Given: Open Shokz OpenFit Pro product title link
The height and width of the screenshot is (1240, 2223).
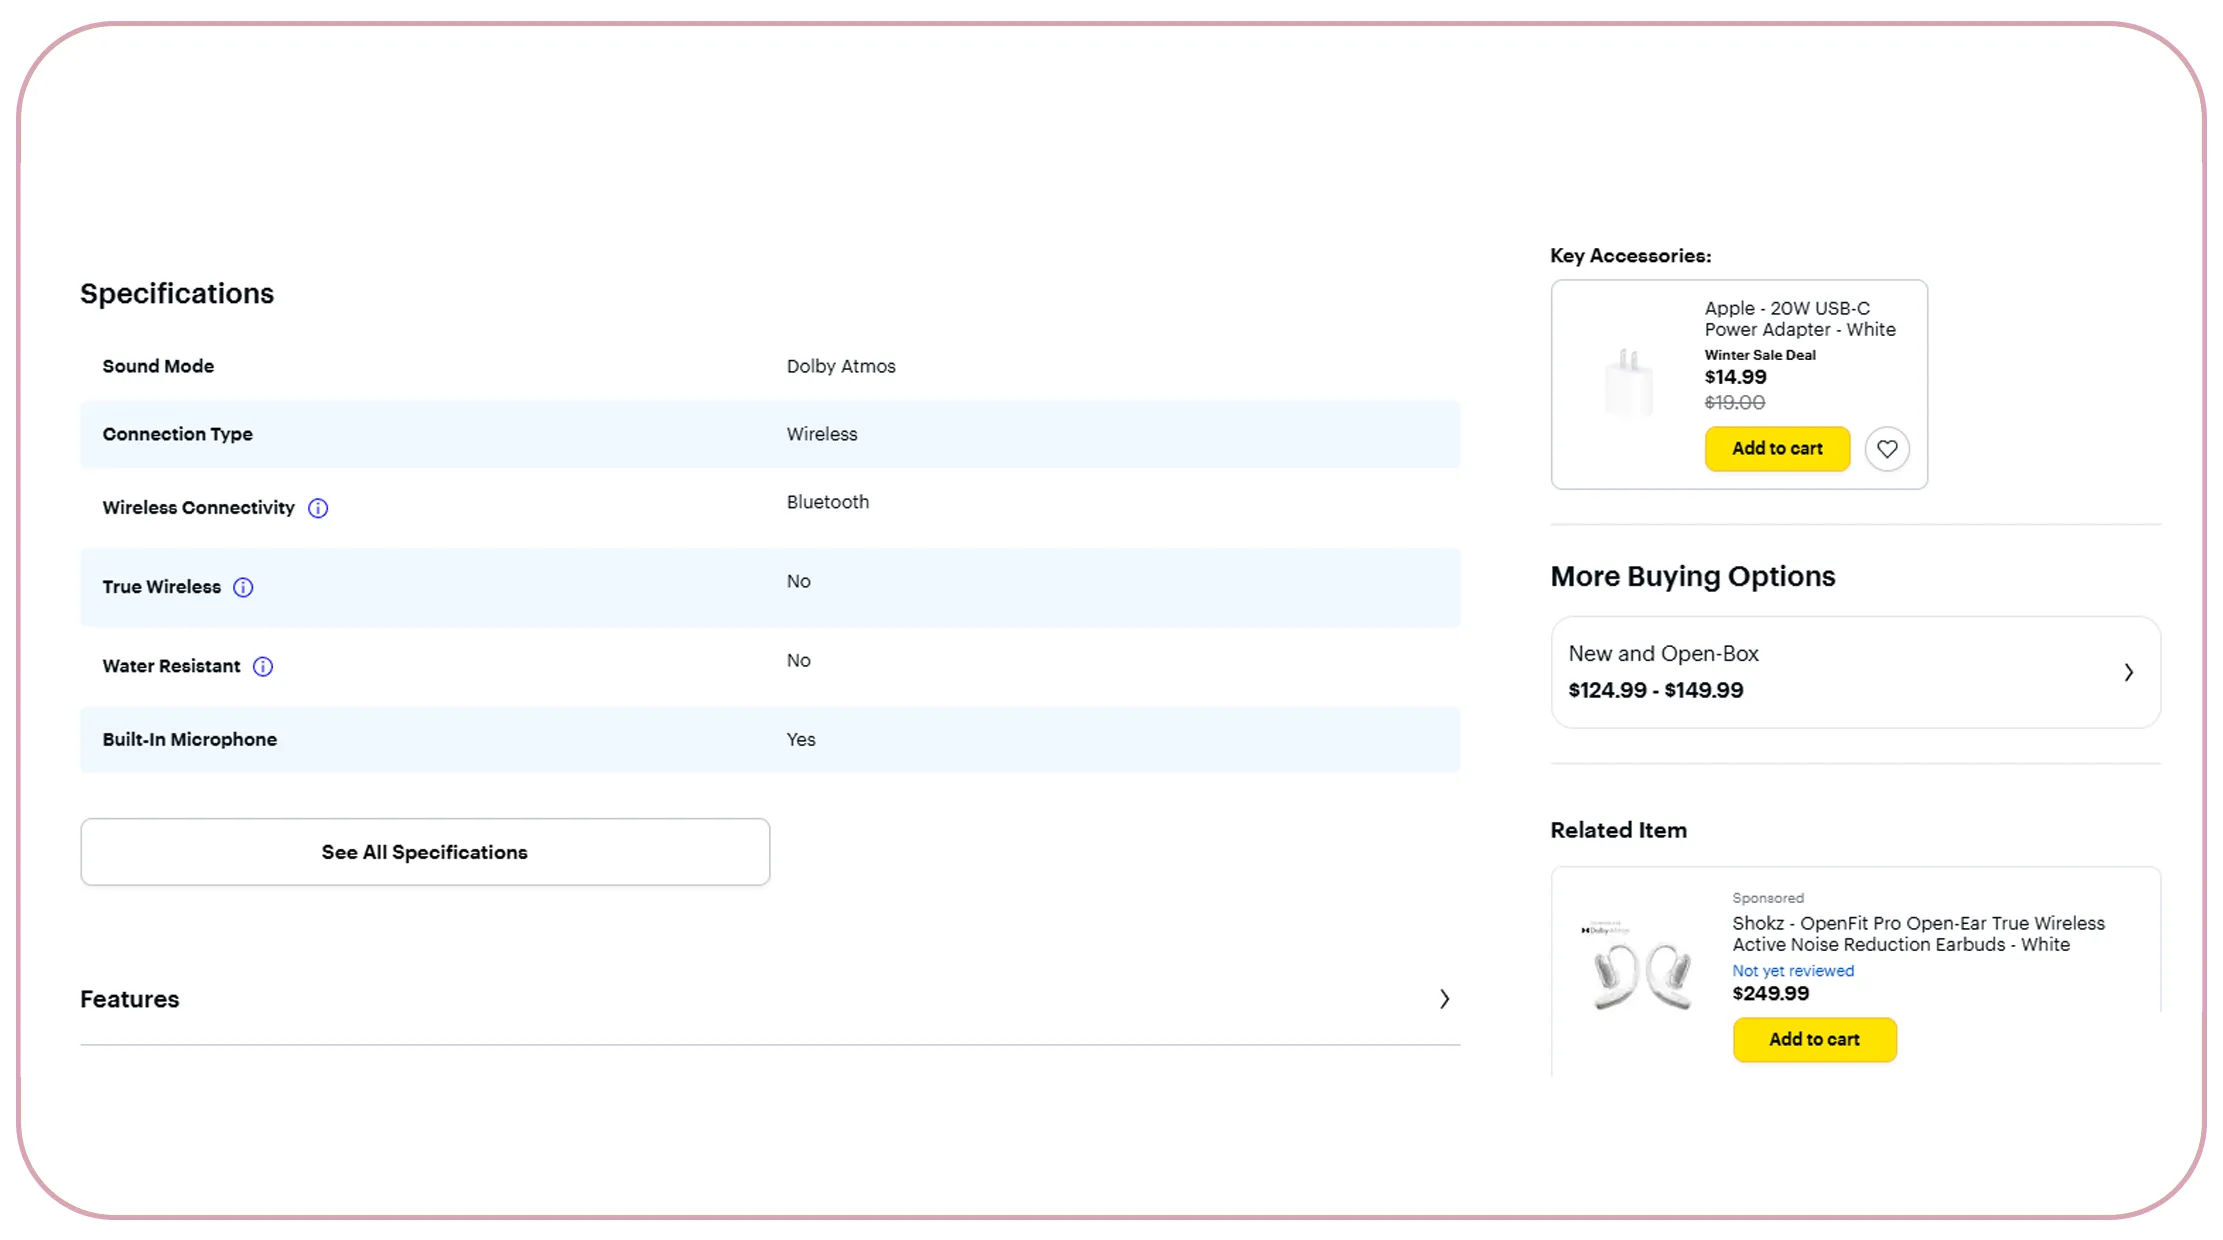Looking at the screenshot, I should click(x=1917, y=934).
